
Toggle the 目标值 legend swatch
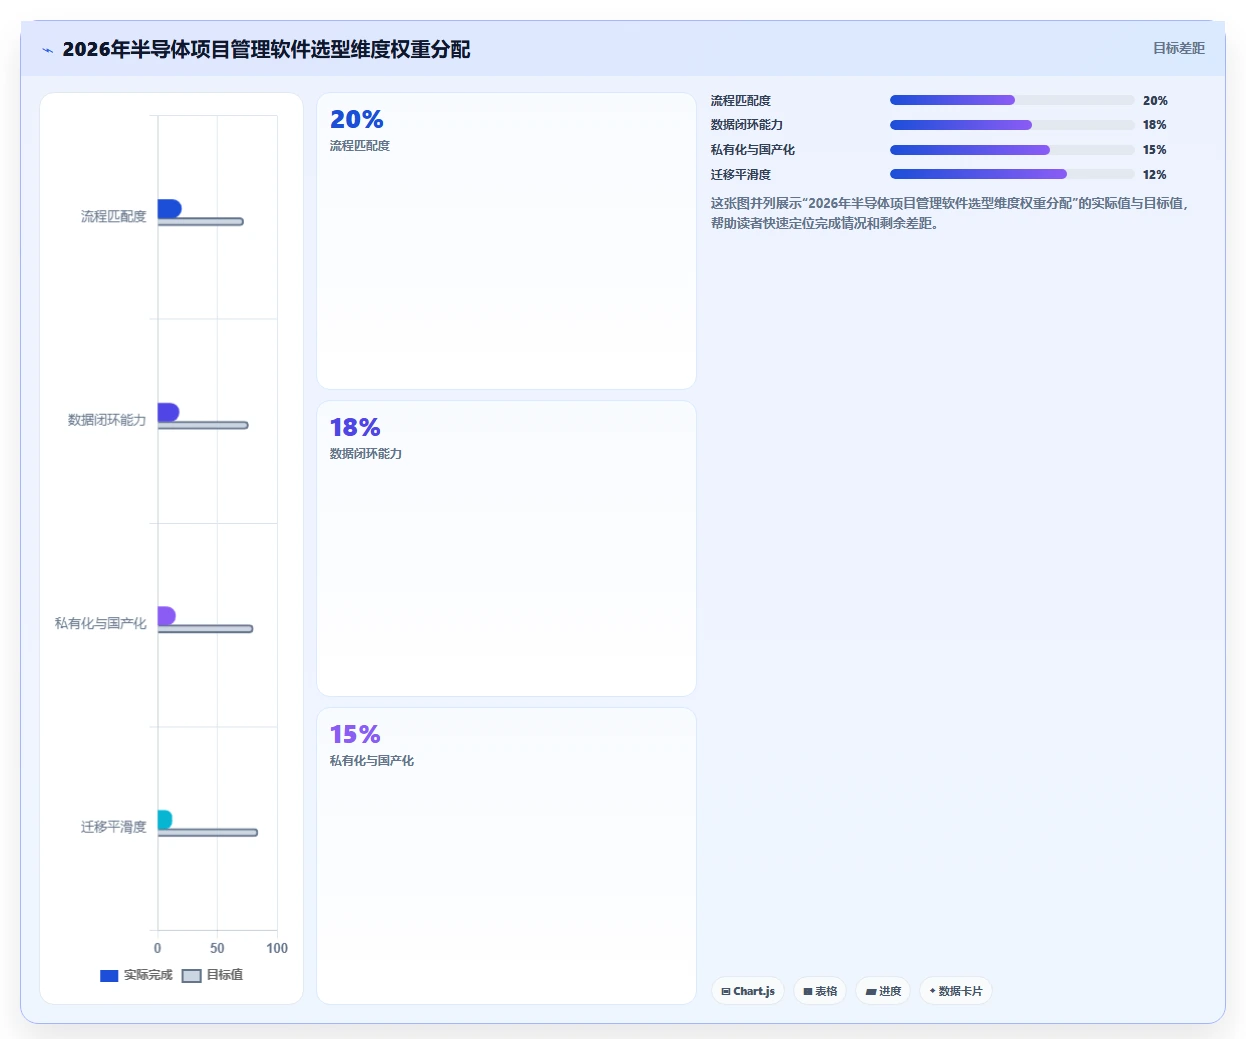191,975
